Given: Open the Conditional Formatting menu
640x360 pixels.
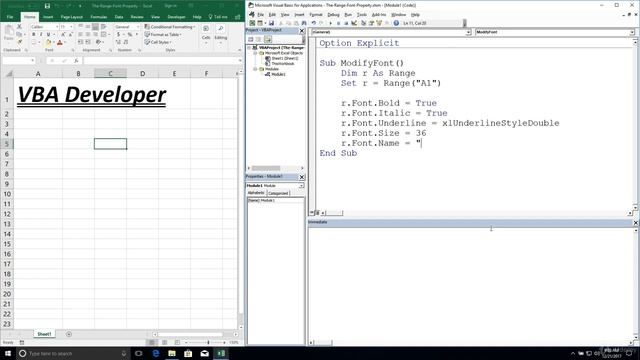Looking at the screenshot, I should click(x=170, y=27).
